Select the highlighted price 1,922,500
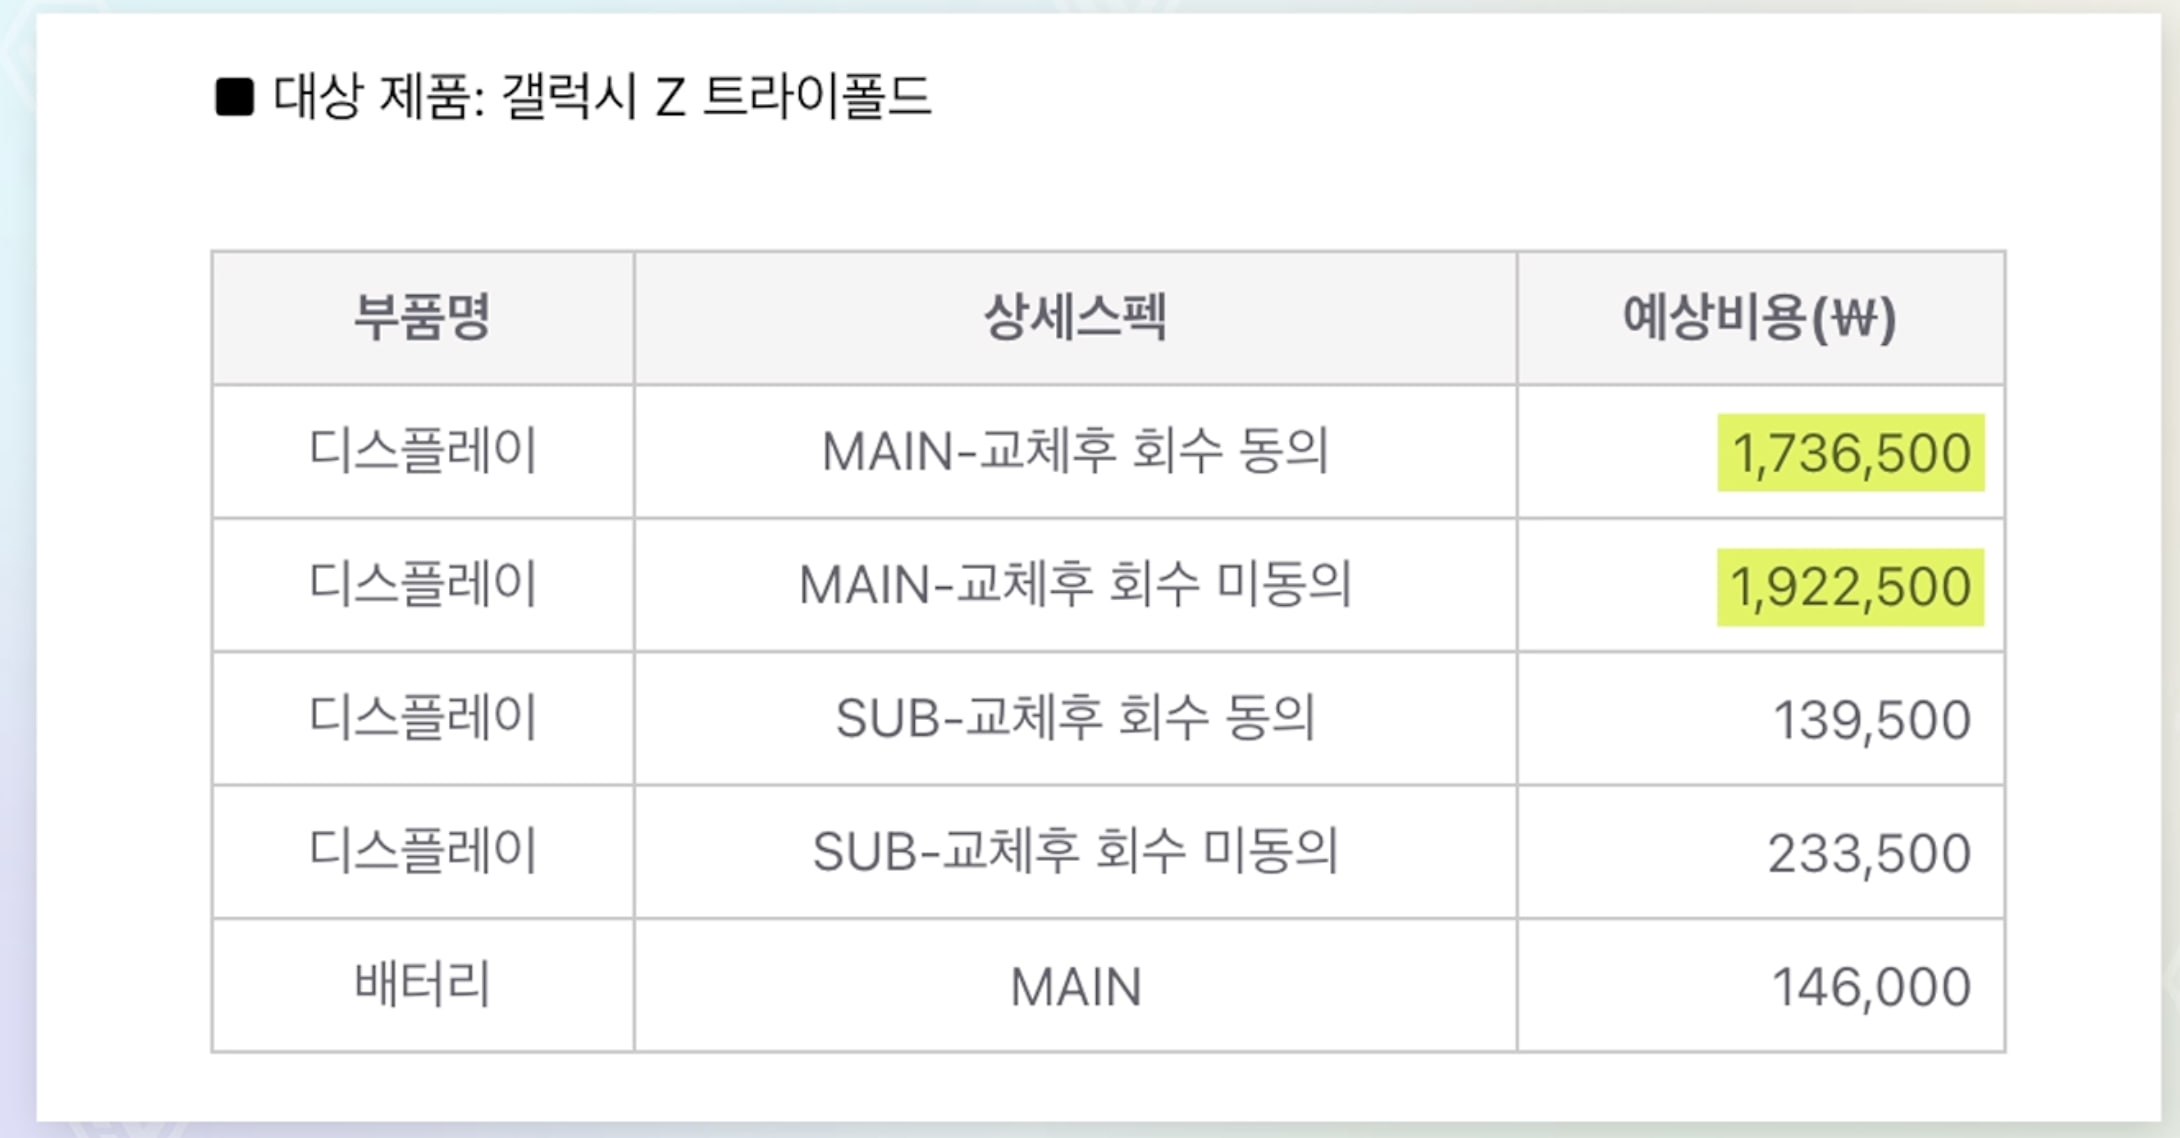Screen dimensions: 2180x1138 tap(1851, 587)
